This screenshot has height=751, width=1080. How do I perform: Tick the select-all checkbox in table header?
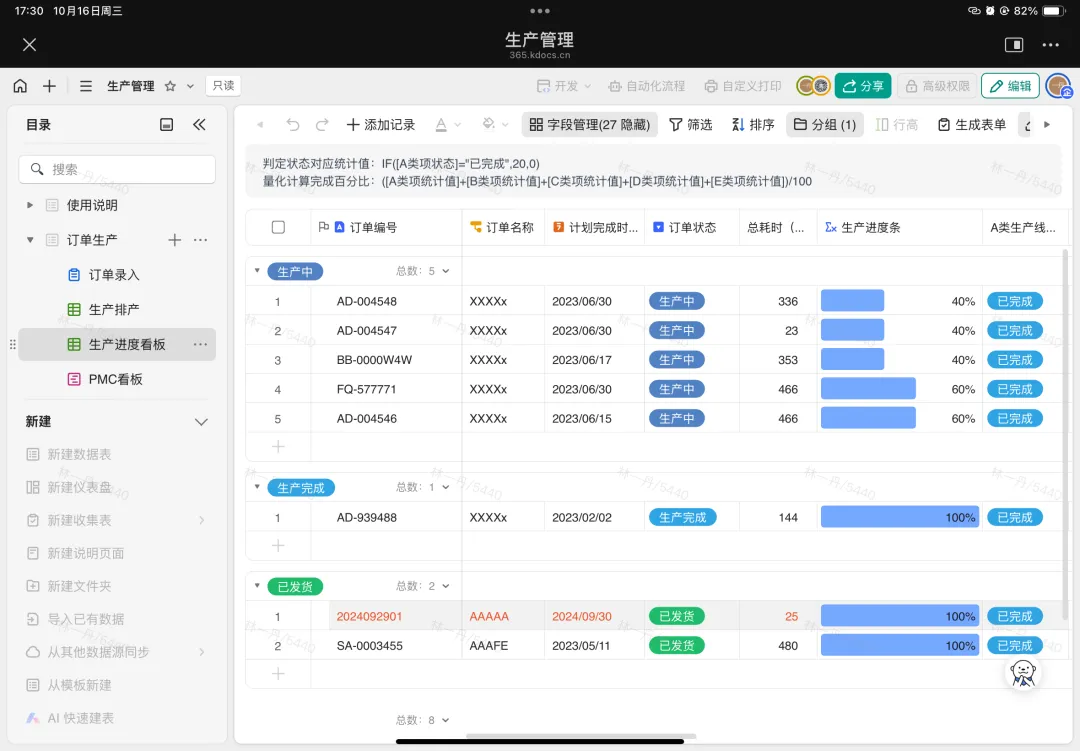278,227
